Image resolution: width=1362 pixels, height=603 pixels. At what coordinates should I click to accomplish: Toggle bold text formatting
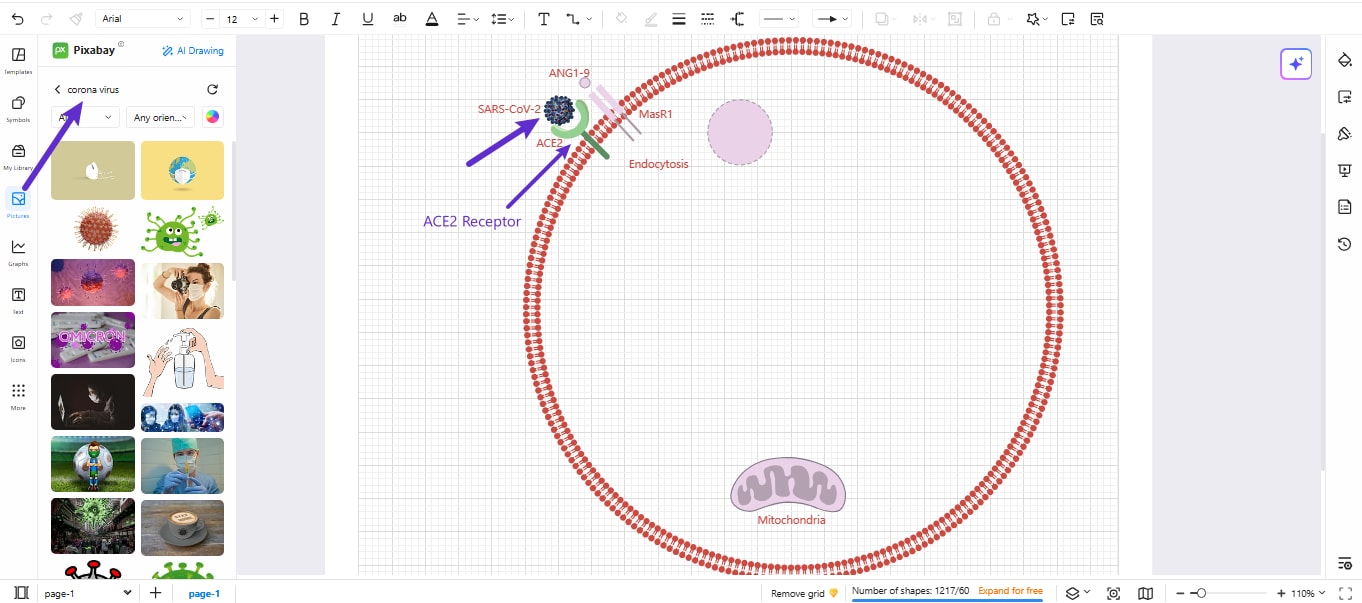(303, 18)
